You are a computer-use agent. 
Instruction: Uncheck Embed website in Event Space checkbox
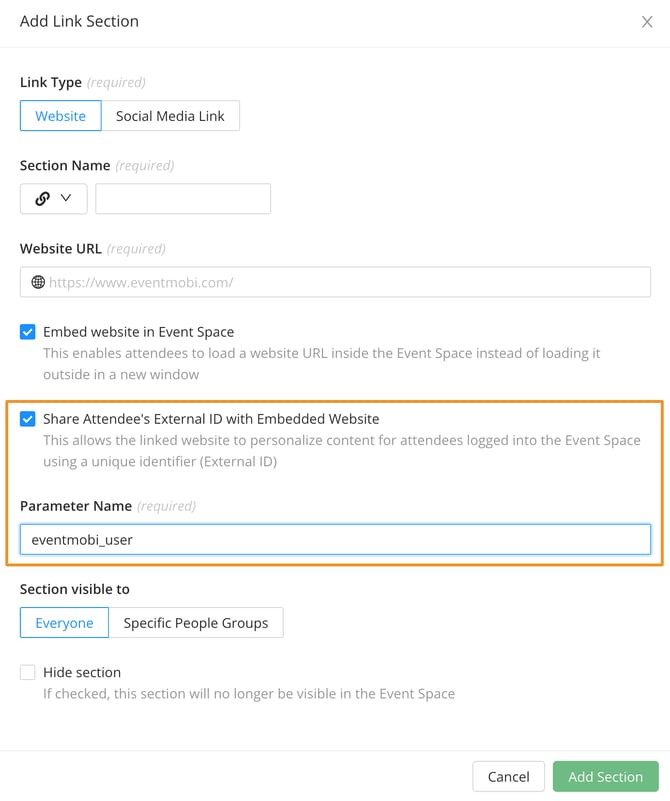(28, 332)
